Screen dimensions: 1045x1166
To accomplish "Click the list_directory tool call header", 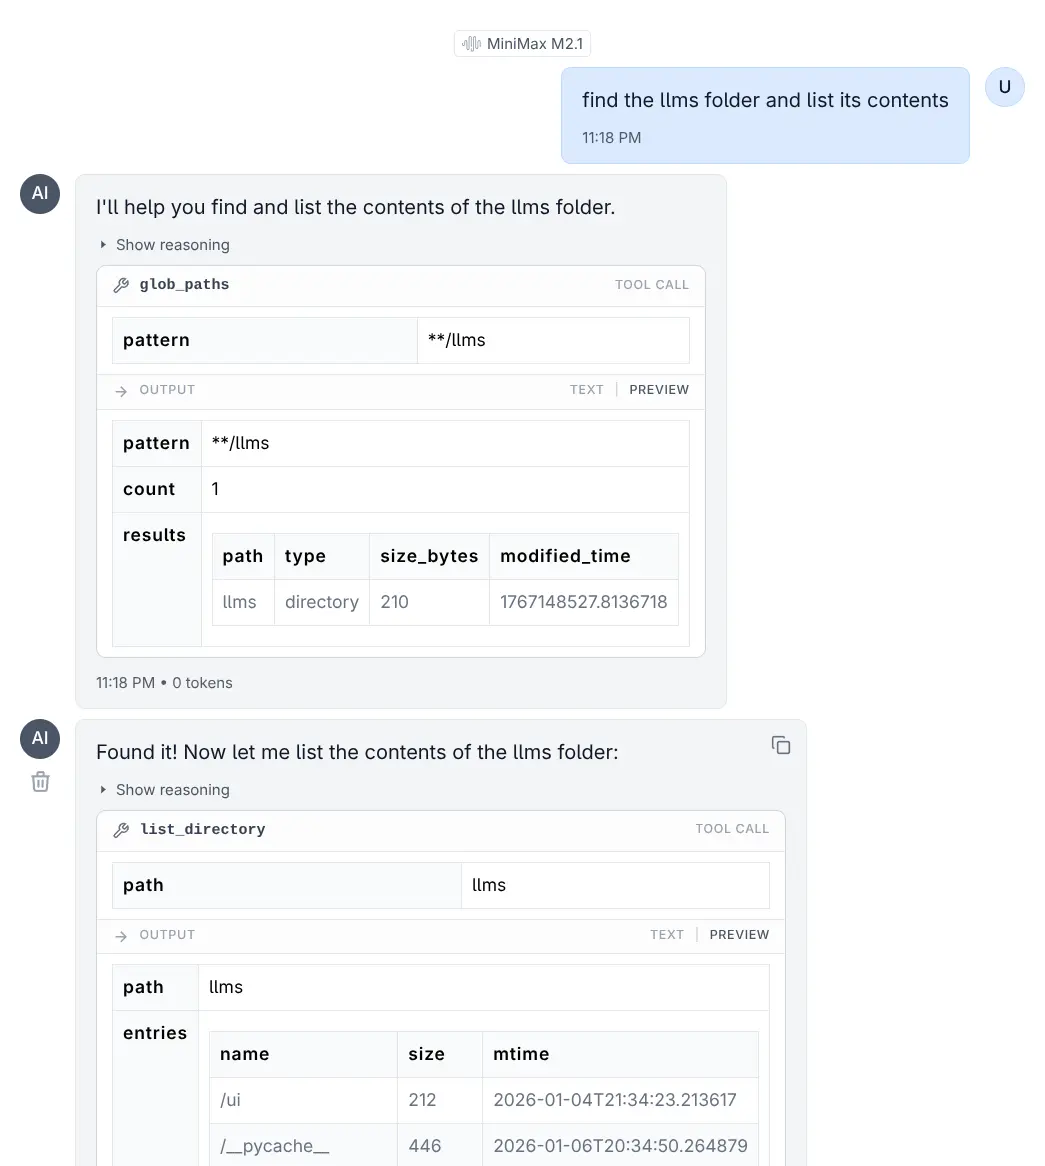I will [440, 830].
